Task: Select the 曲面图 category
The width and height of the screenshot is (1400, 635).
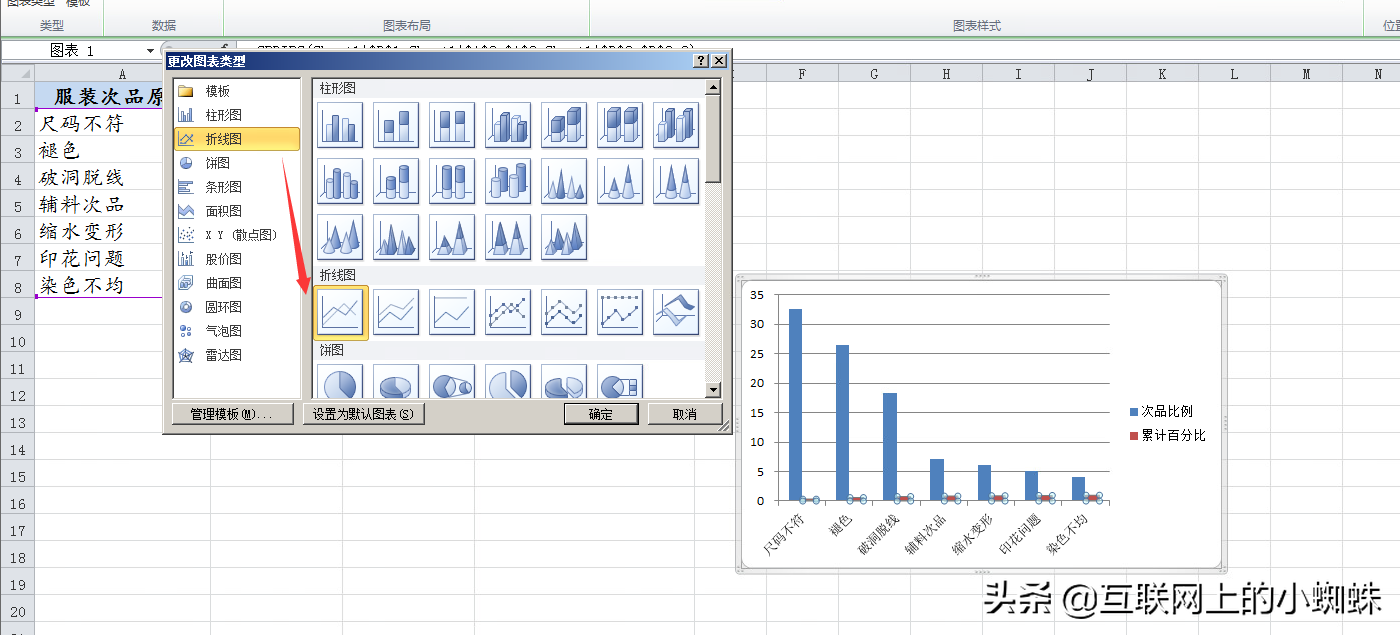Action: click(x=236, y=283)
